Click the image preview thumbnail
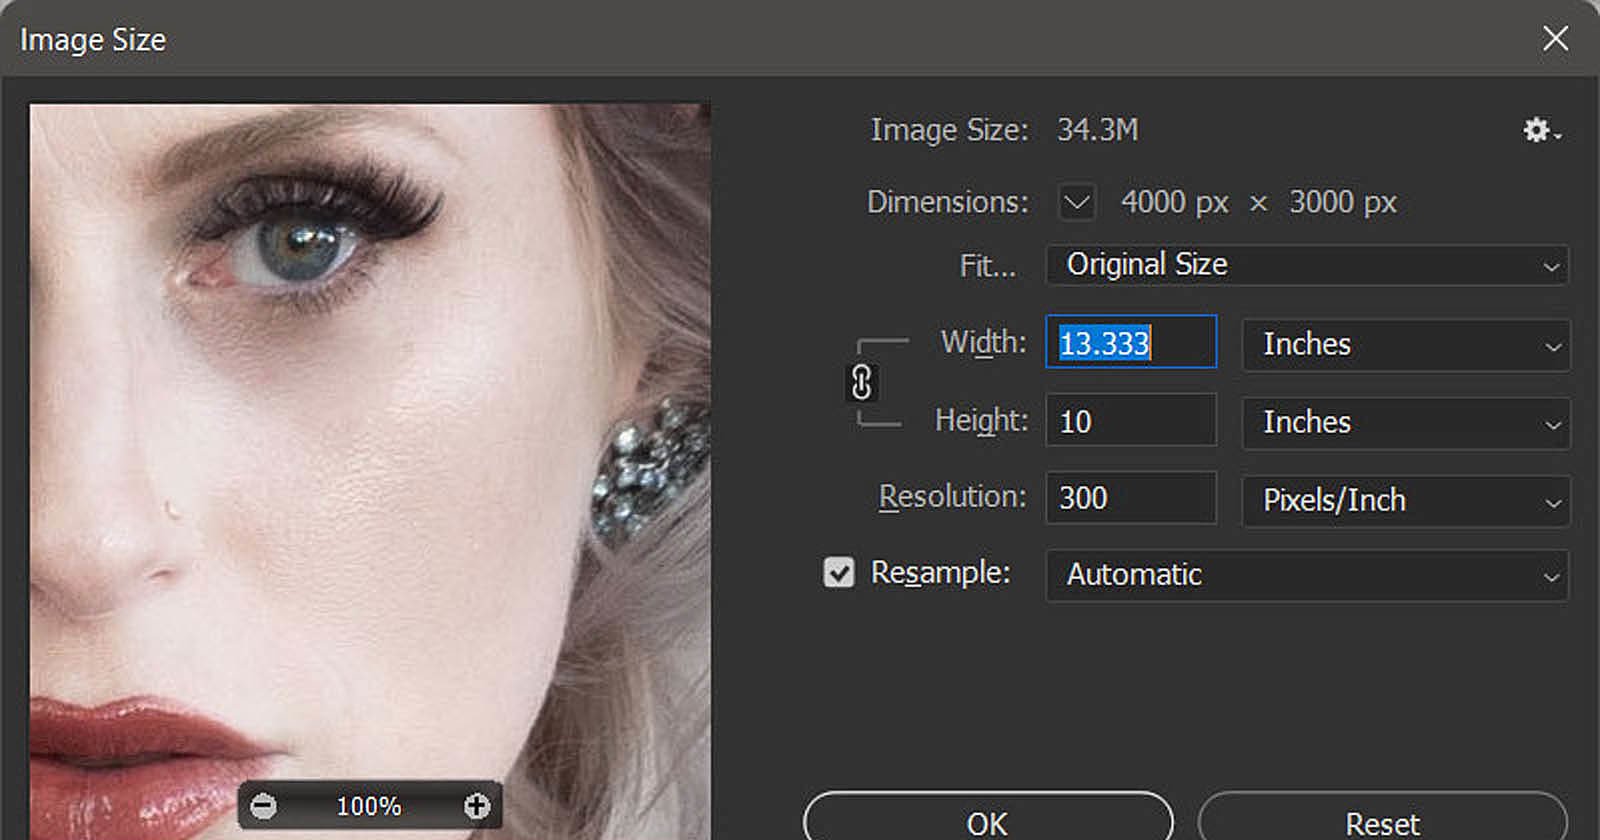This screenshot has width=1600, height=840. (x=370, y=471)
